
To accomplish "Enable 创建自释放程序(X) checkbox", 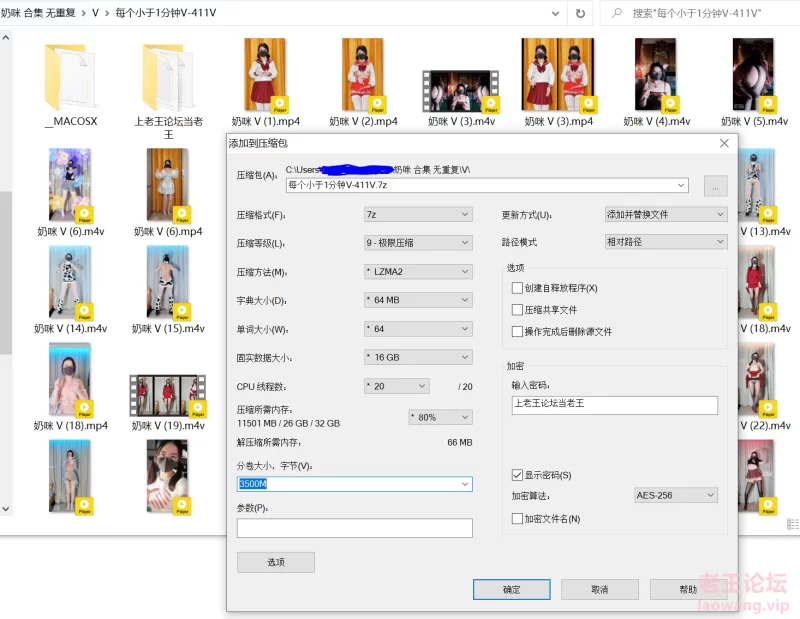I will 517,288.
